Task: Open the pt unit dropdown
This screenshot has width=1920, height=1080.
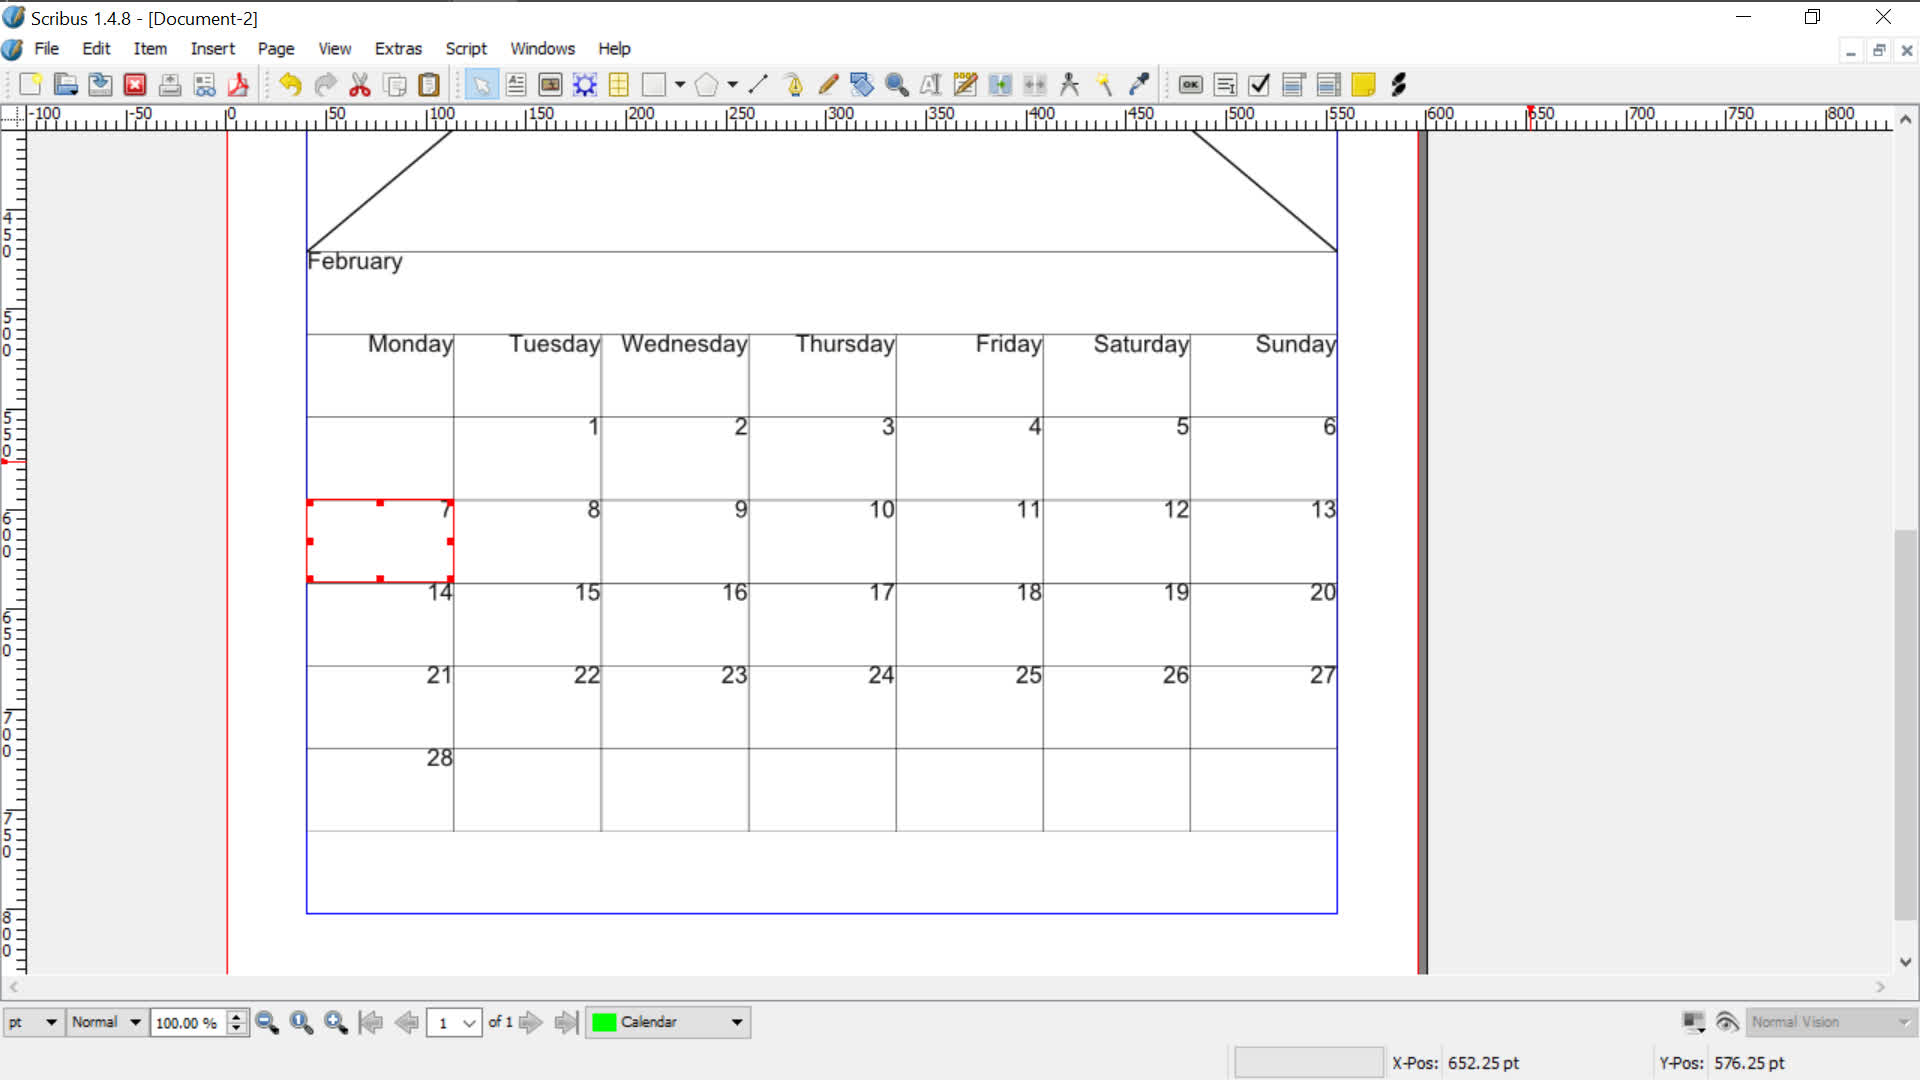Action: click(x=50, y=1022)
